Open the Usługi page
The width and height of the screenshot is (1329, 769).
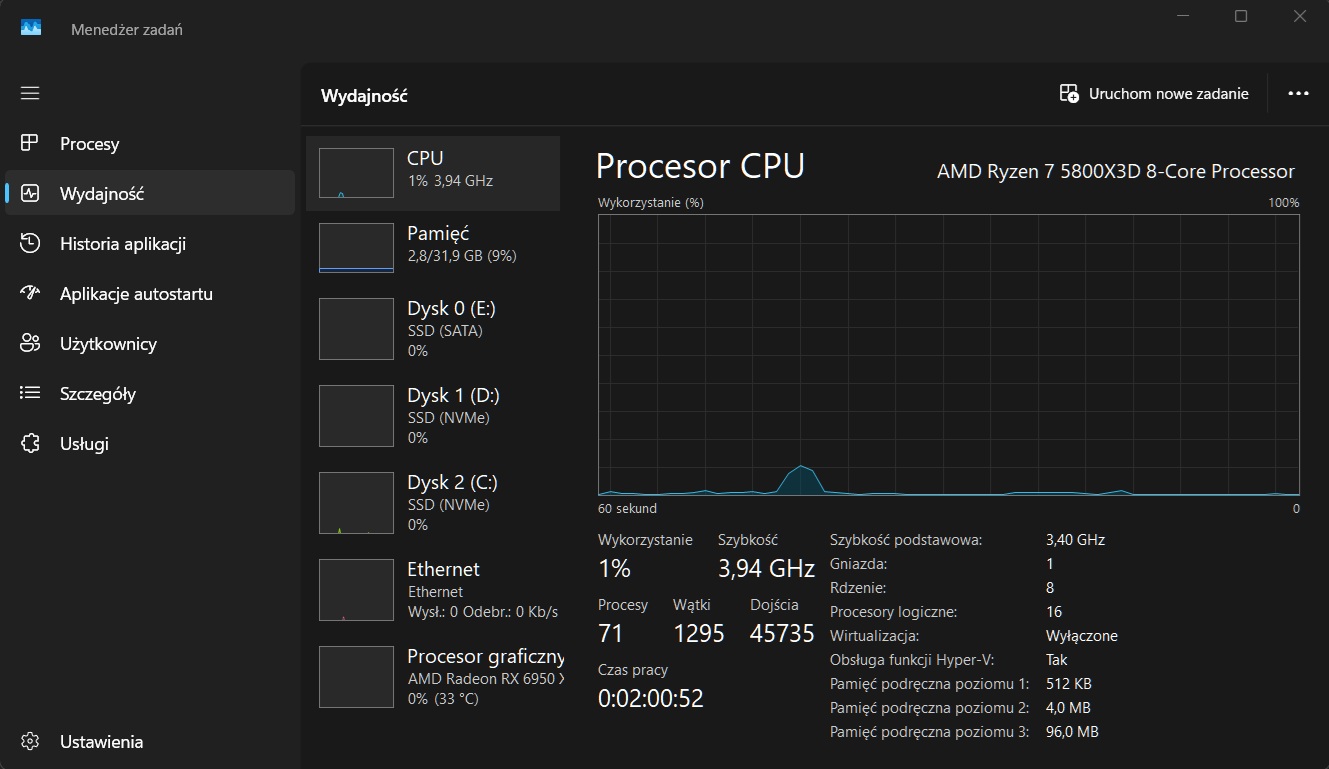tap(150, 443)
